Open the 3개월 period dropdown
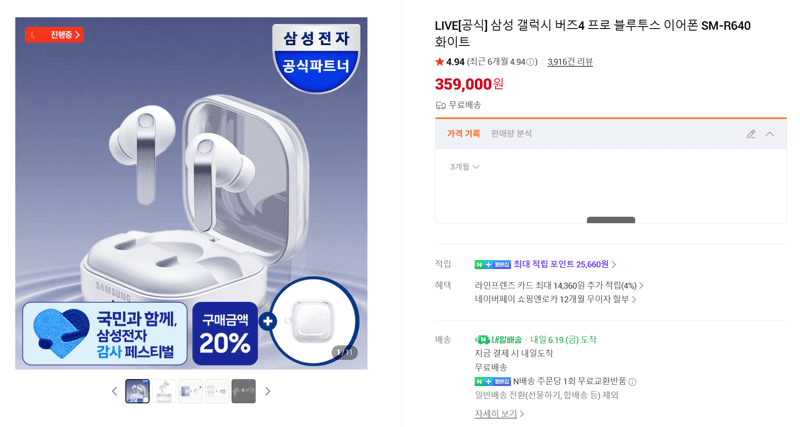 464,167
